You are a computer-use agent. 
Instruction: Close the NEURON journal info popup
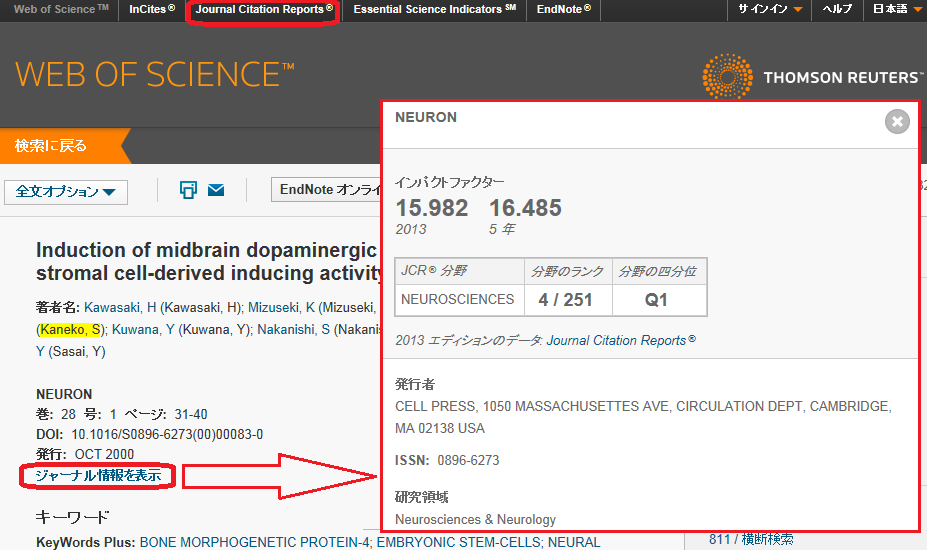pos(897,121)
